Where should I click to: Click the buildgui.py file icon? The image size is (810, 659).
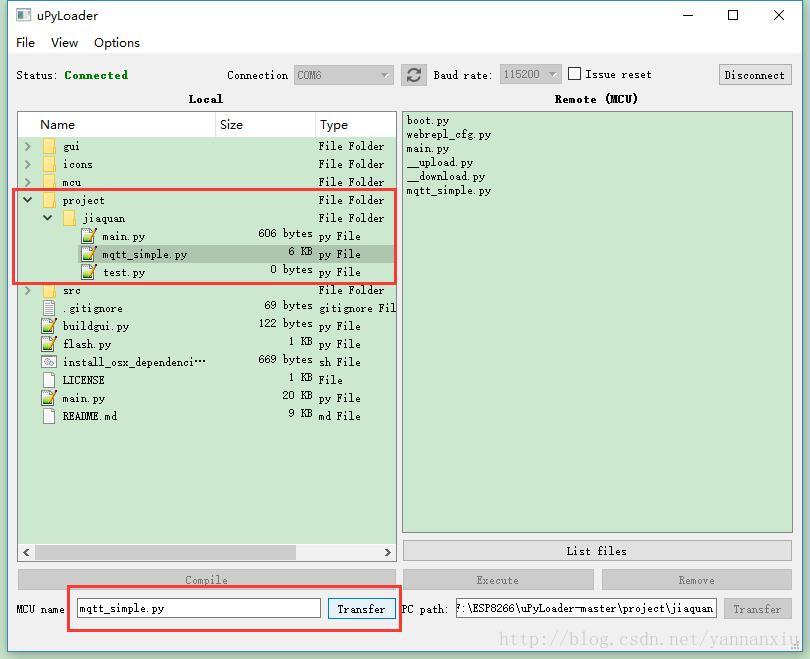tap(49, 326)
